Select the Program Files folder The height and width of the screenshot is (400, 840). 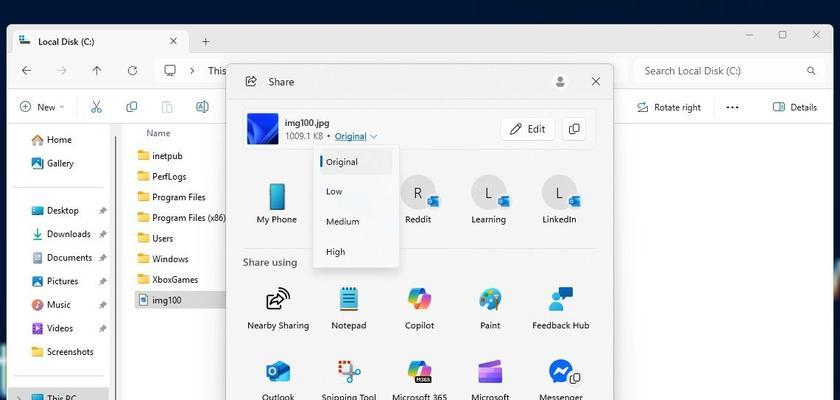coord(171,197)
